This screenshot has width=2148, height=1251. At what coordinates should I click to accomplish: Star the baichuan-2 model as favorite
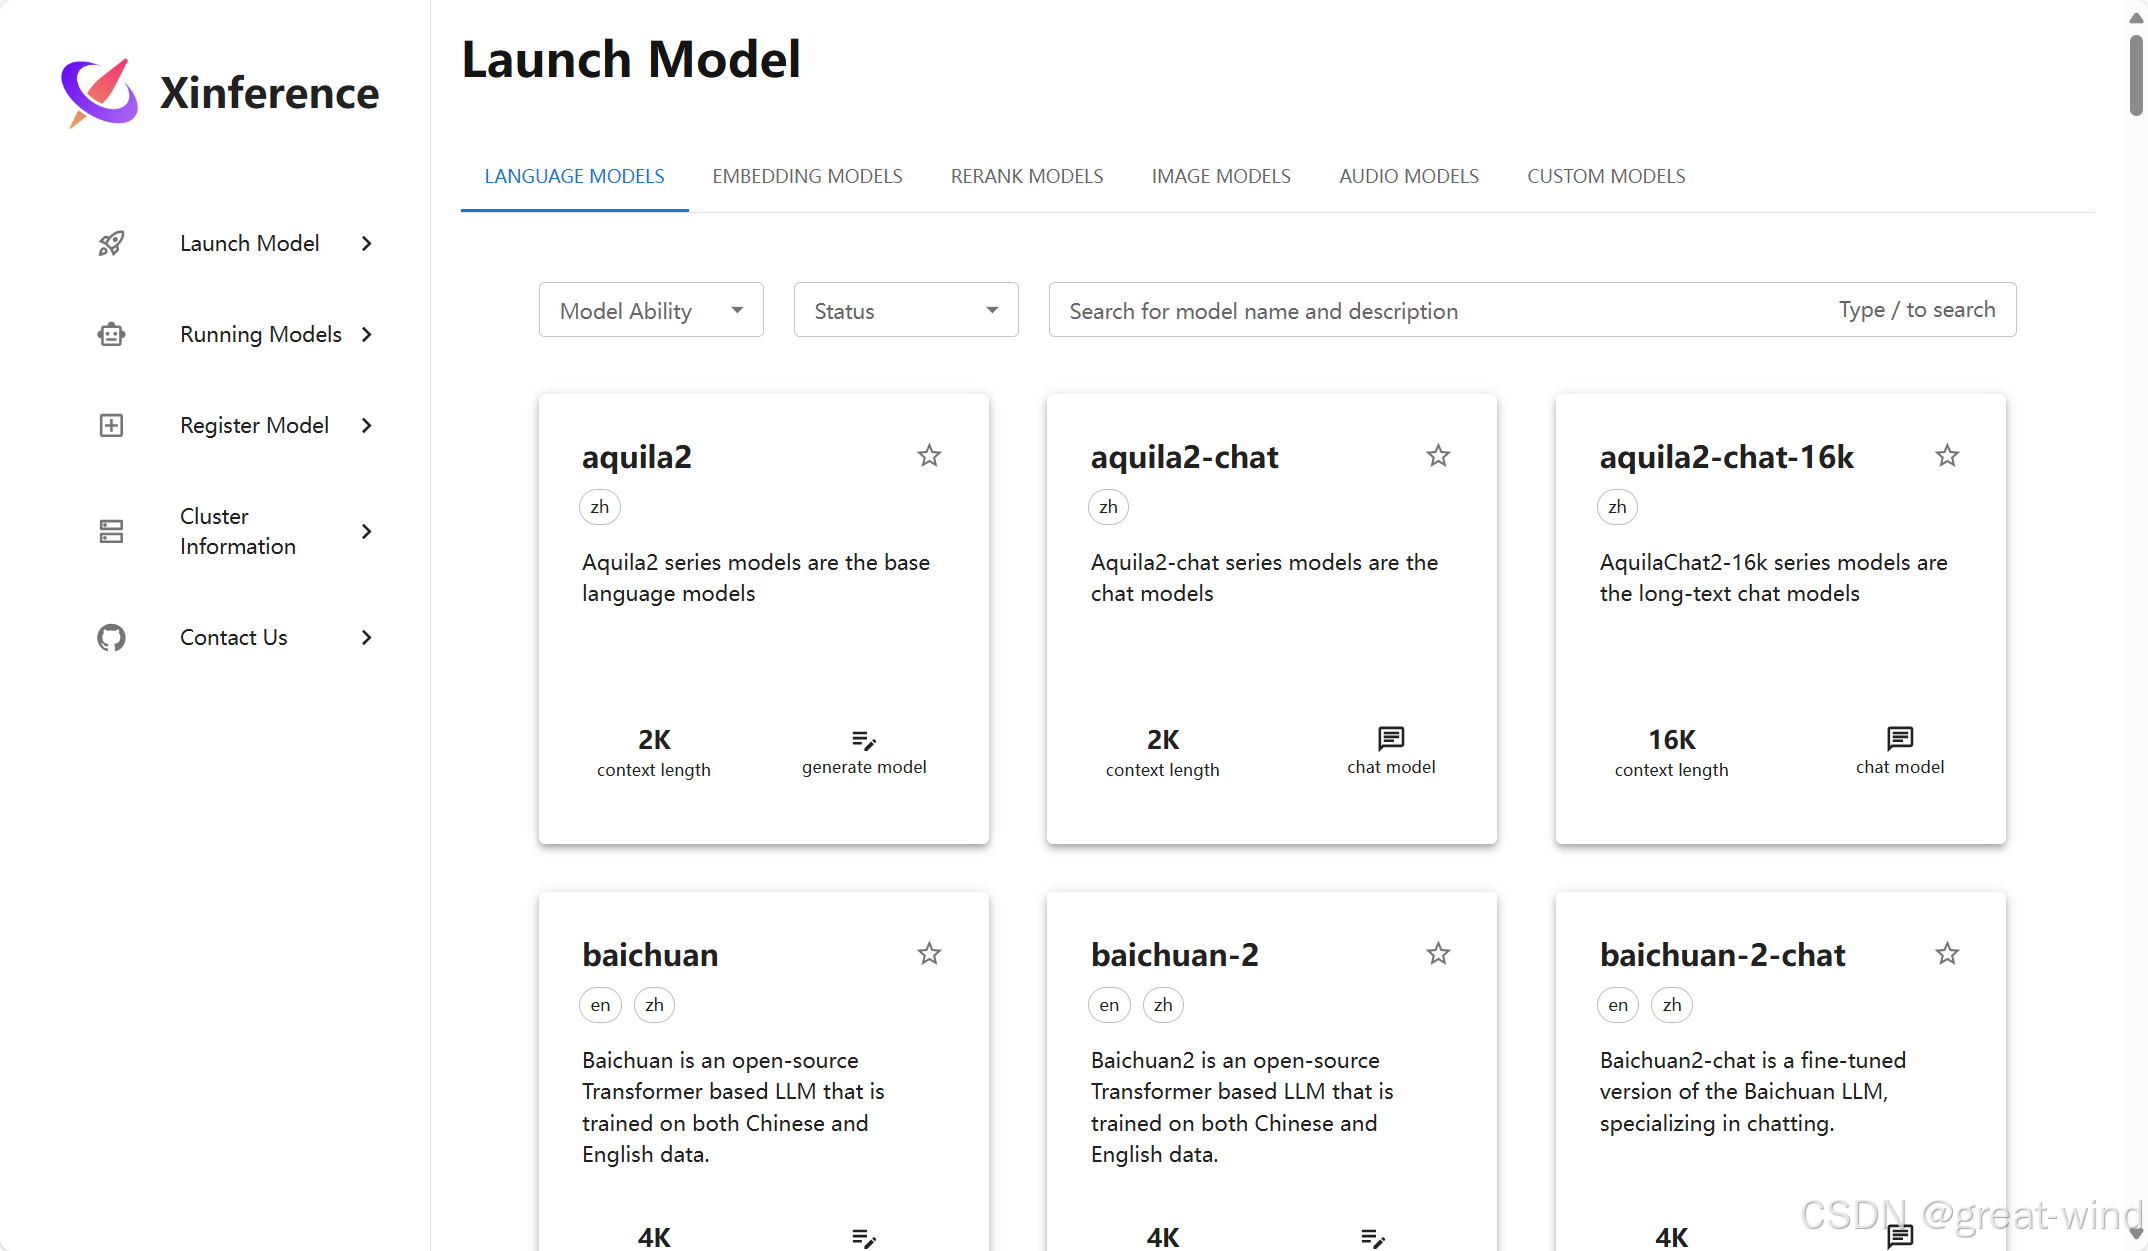(1438, 954)
